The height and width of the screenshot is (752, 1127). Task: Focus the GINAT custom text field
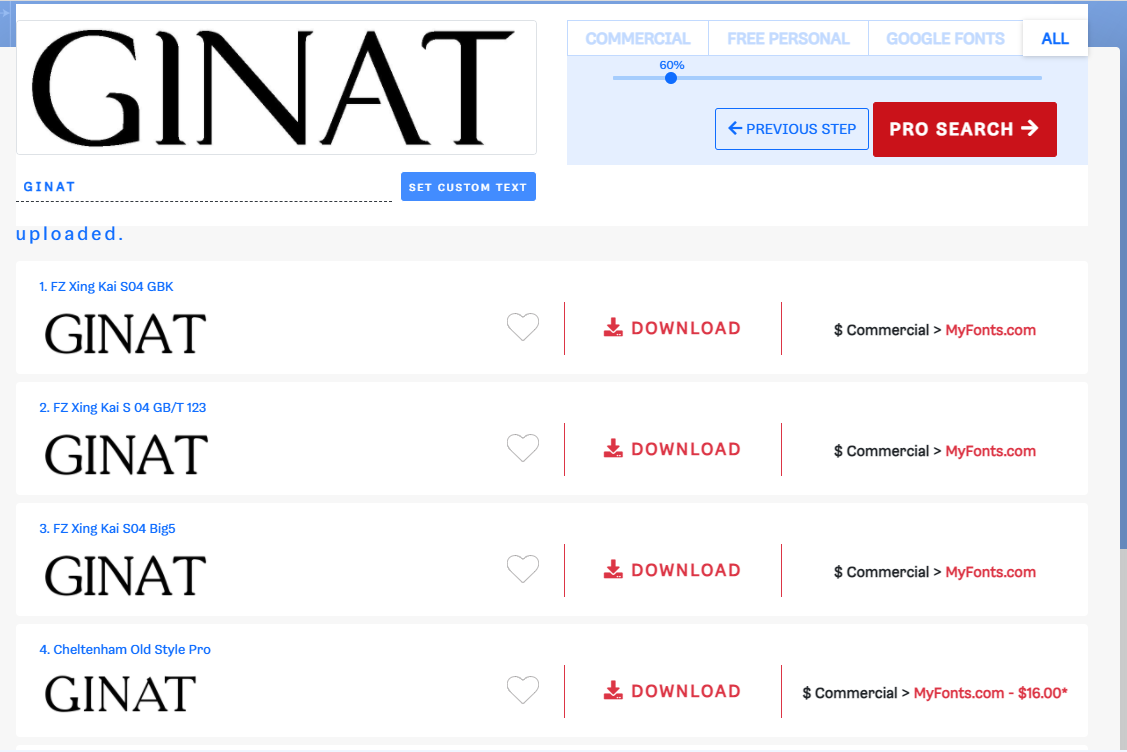203,187
